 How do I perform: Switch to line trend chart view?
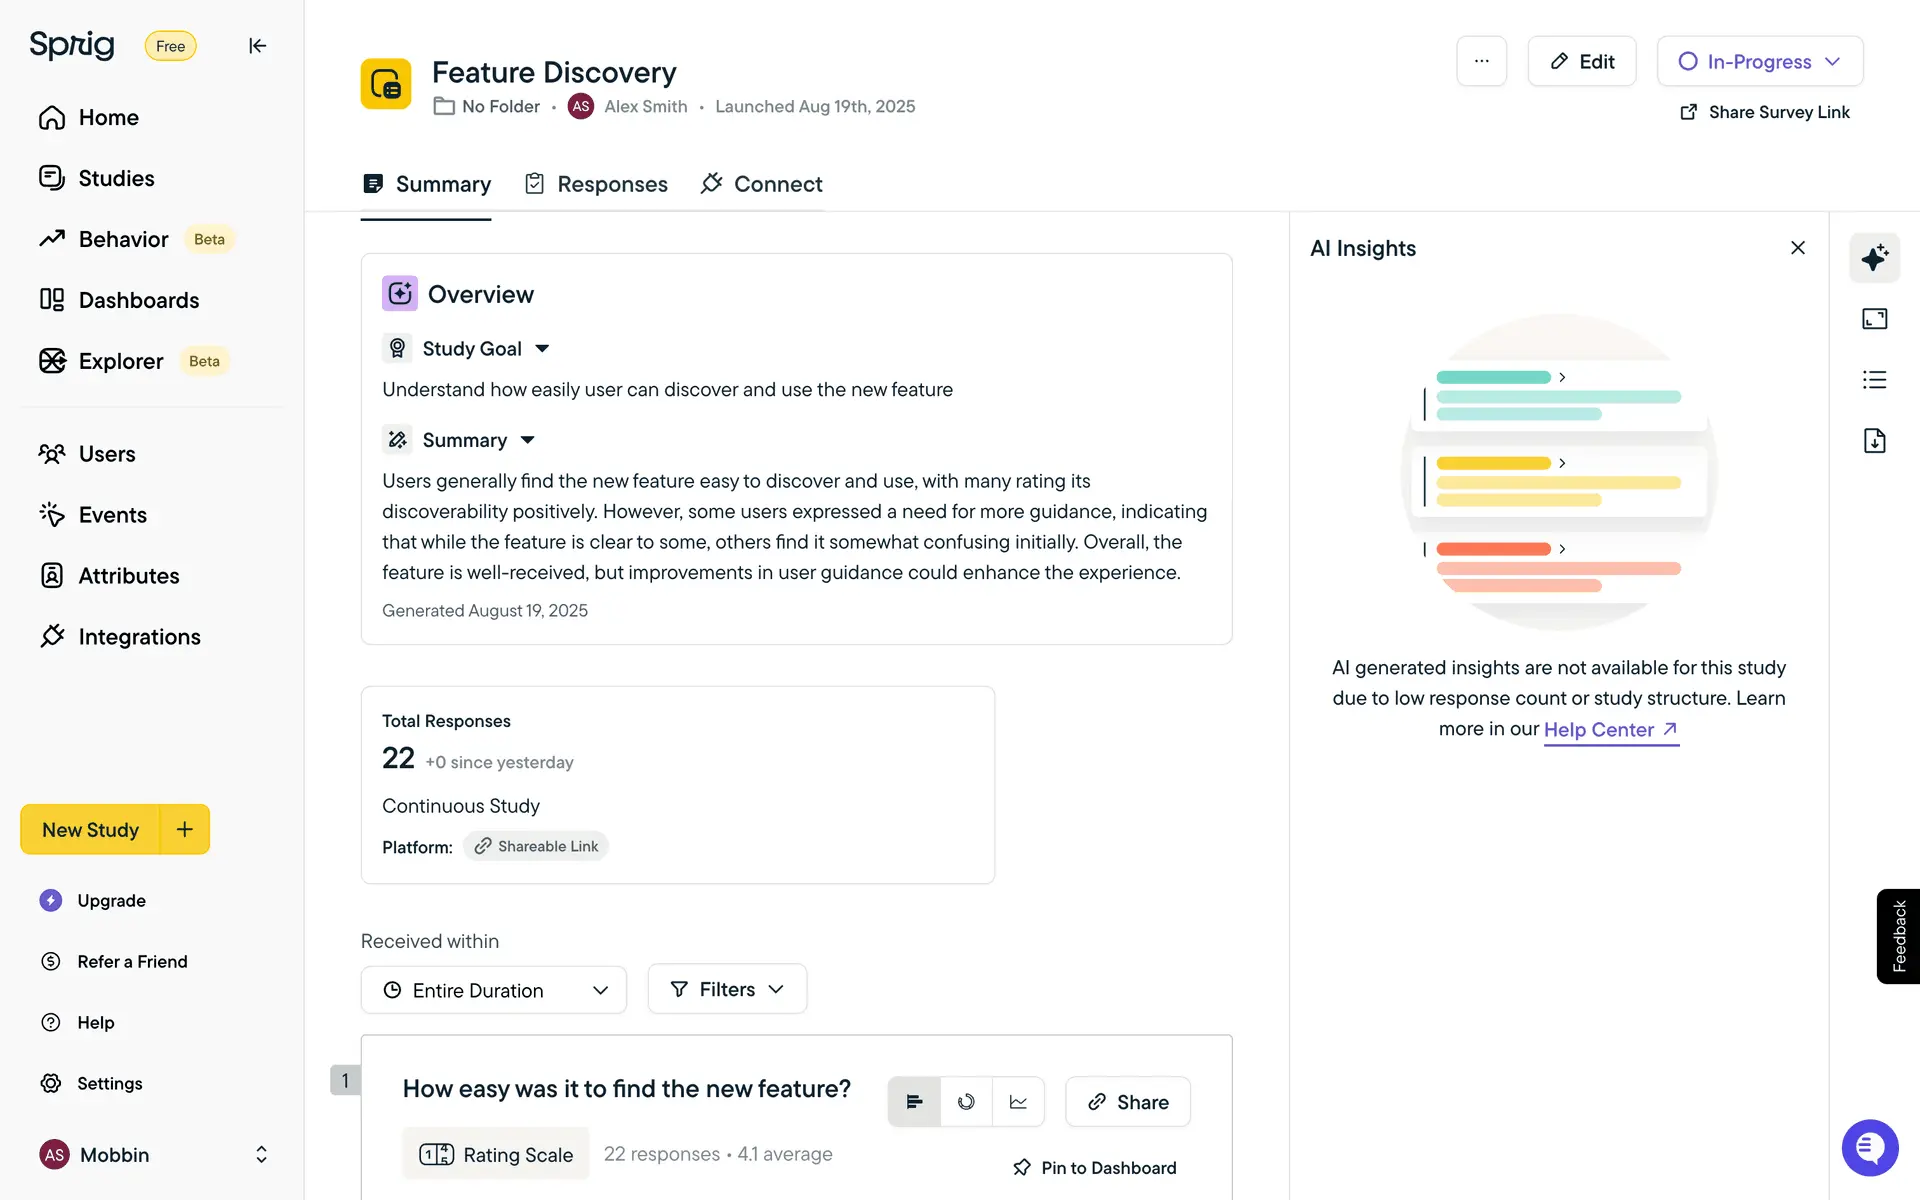tap(1018, 1102)
